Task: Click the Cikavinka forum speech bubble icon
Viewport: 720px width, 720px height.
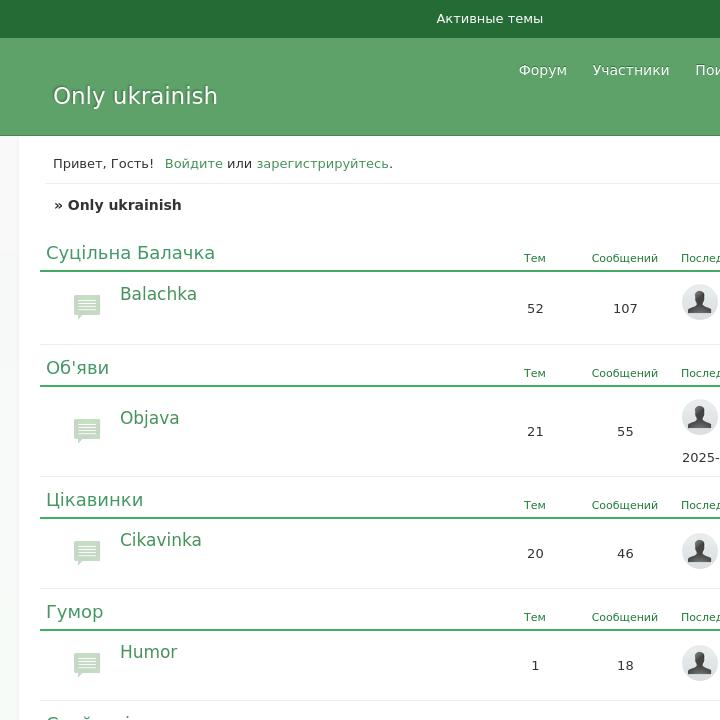Action: (87, 552)
